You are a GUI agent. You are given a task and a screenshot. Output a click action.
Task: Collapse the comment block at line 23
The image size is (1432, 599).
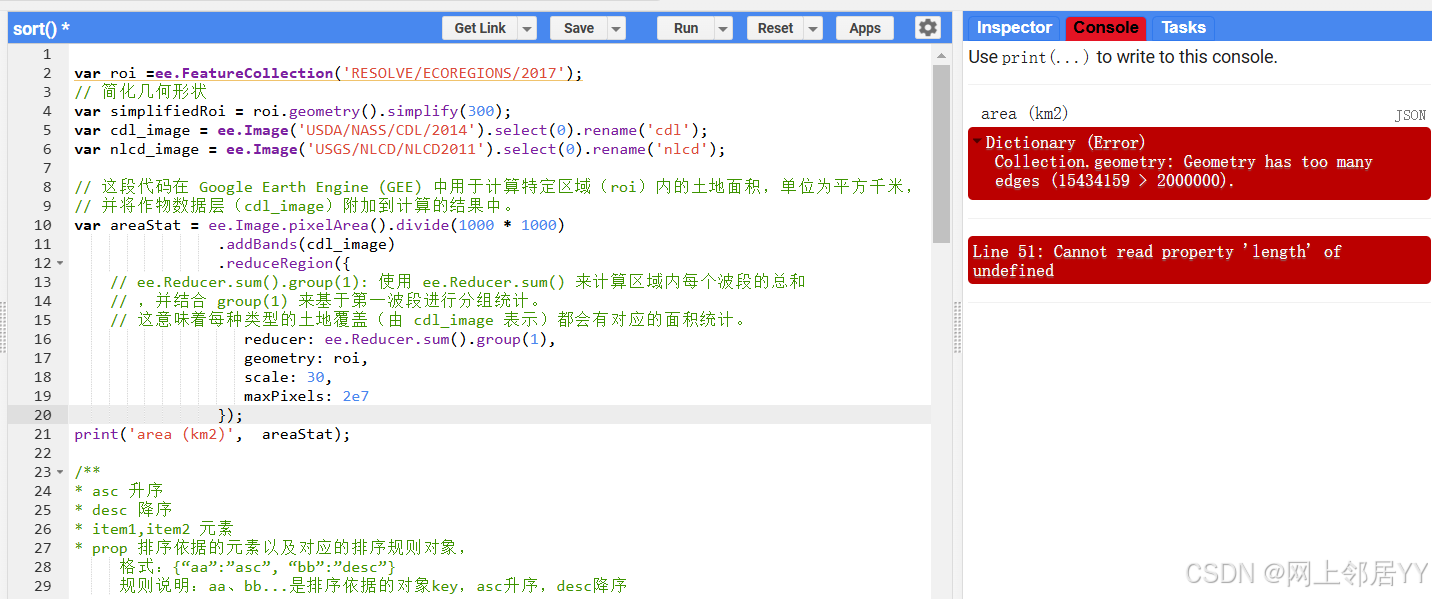click(x=58, y=471)
